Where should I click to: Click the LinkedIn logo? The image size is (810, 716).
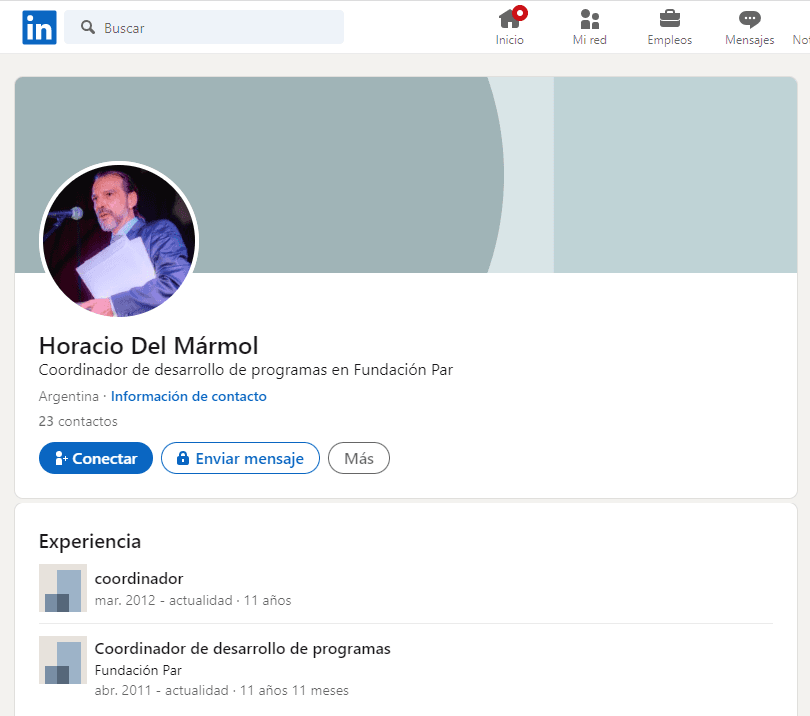39,27
